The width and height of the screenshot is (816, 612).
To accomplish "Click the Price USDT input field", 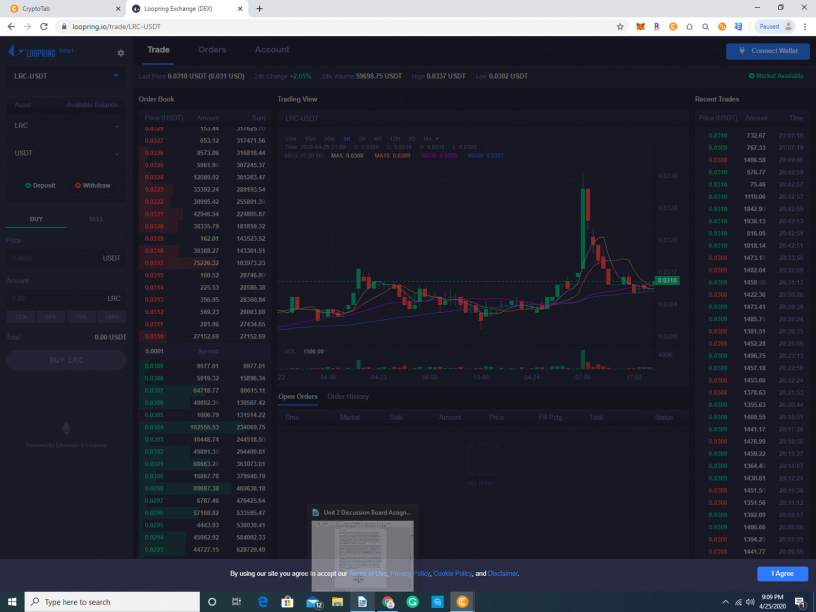I will [66, 258].
